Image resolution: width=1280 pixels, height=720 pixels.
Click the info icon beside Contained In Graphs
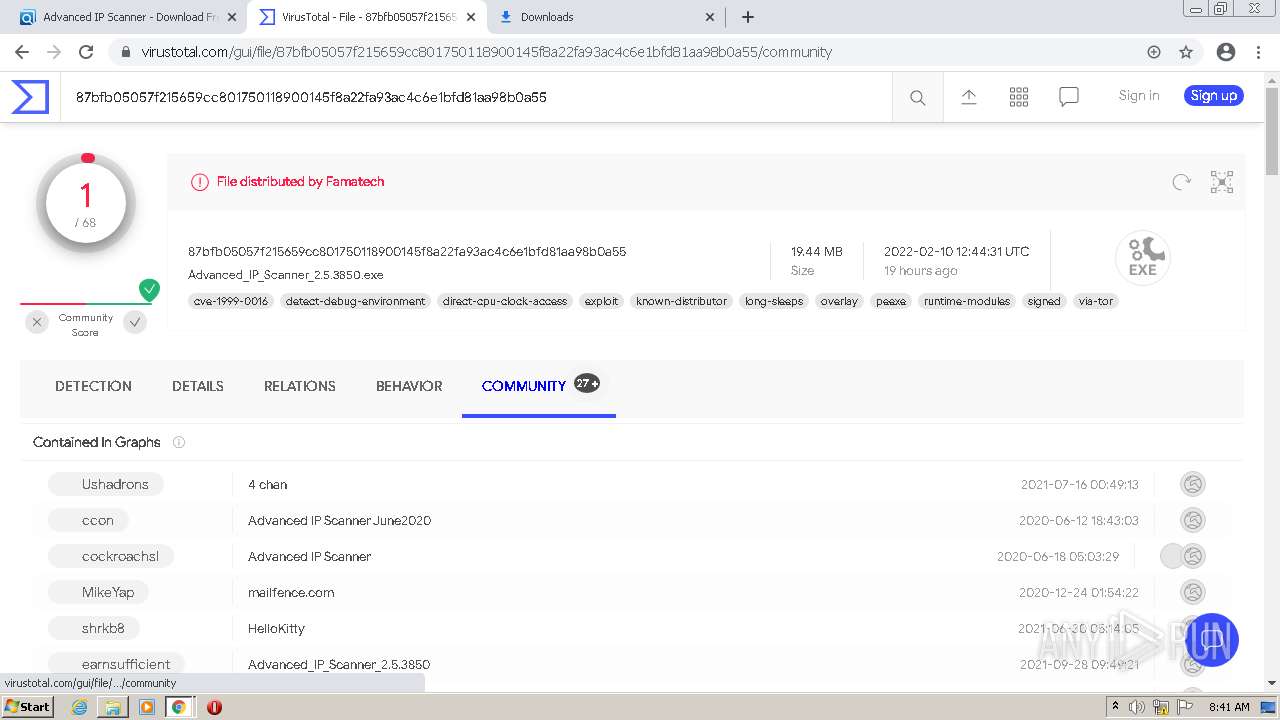(x=179, y=442)
